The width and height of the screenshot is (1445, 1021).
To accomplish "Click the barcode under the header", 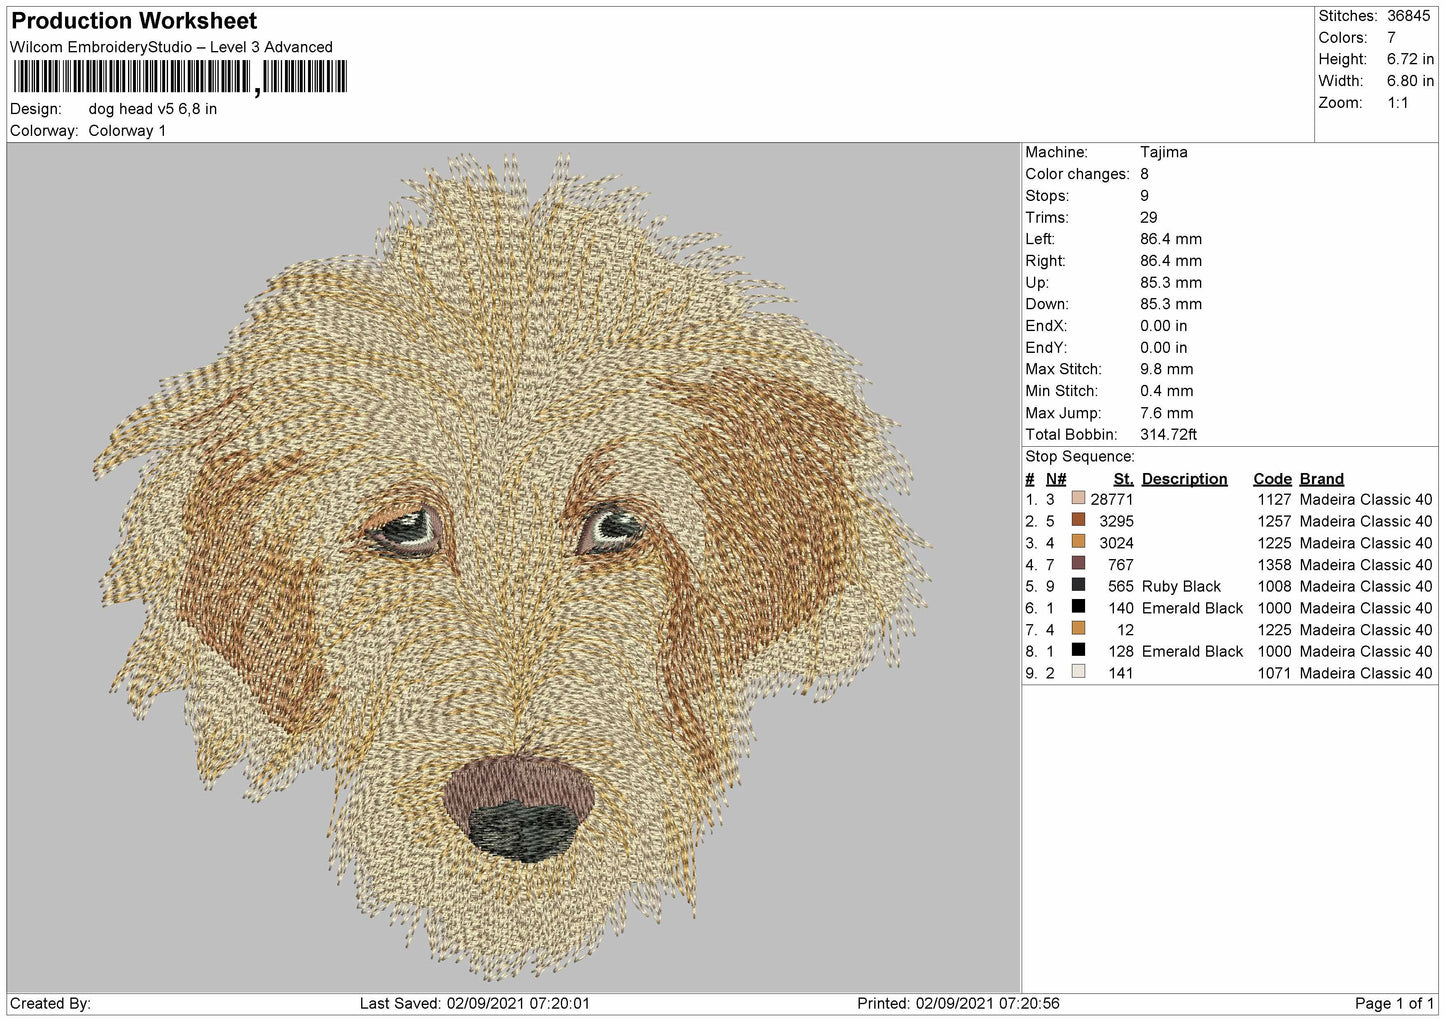I will [x=180, y=77].
